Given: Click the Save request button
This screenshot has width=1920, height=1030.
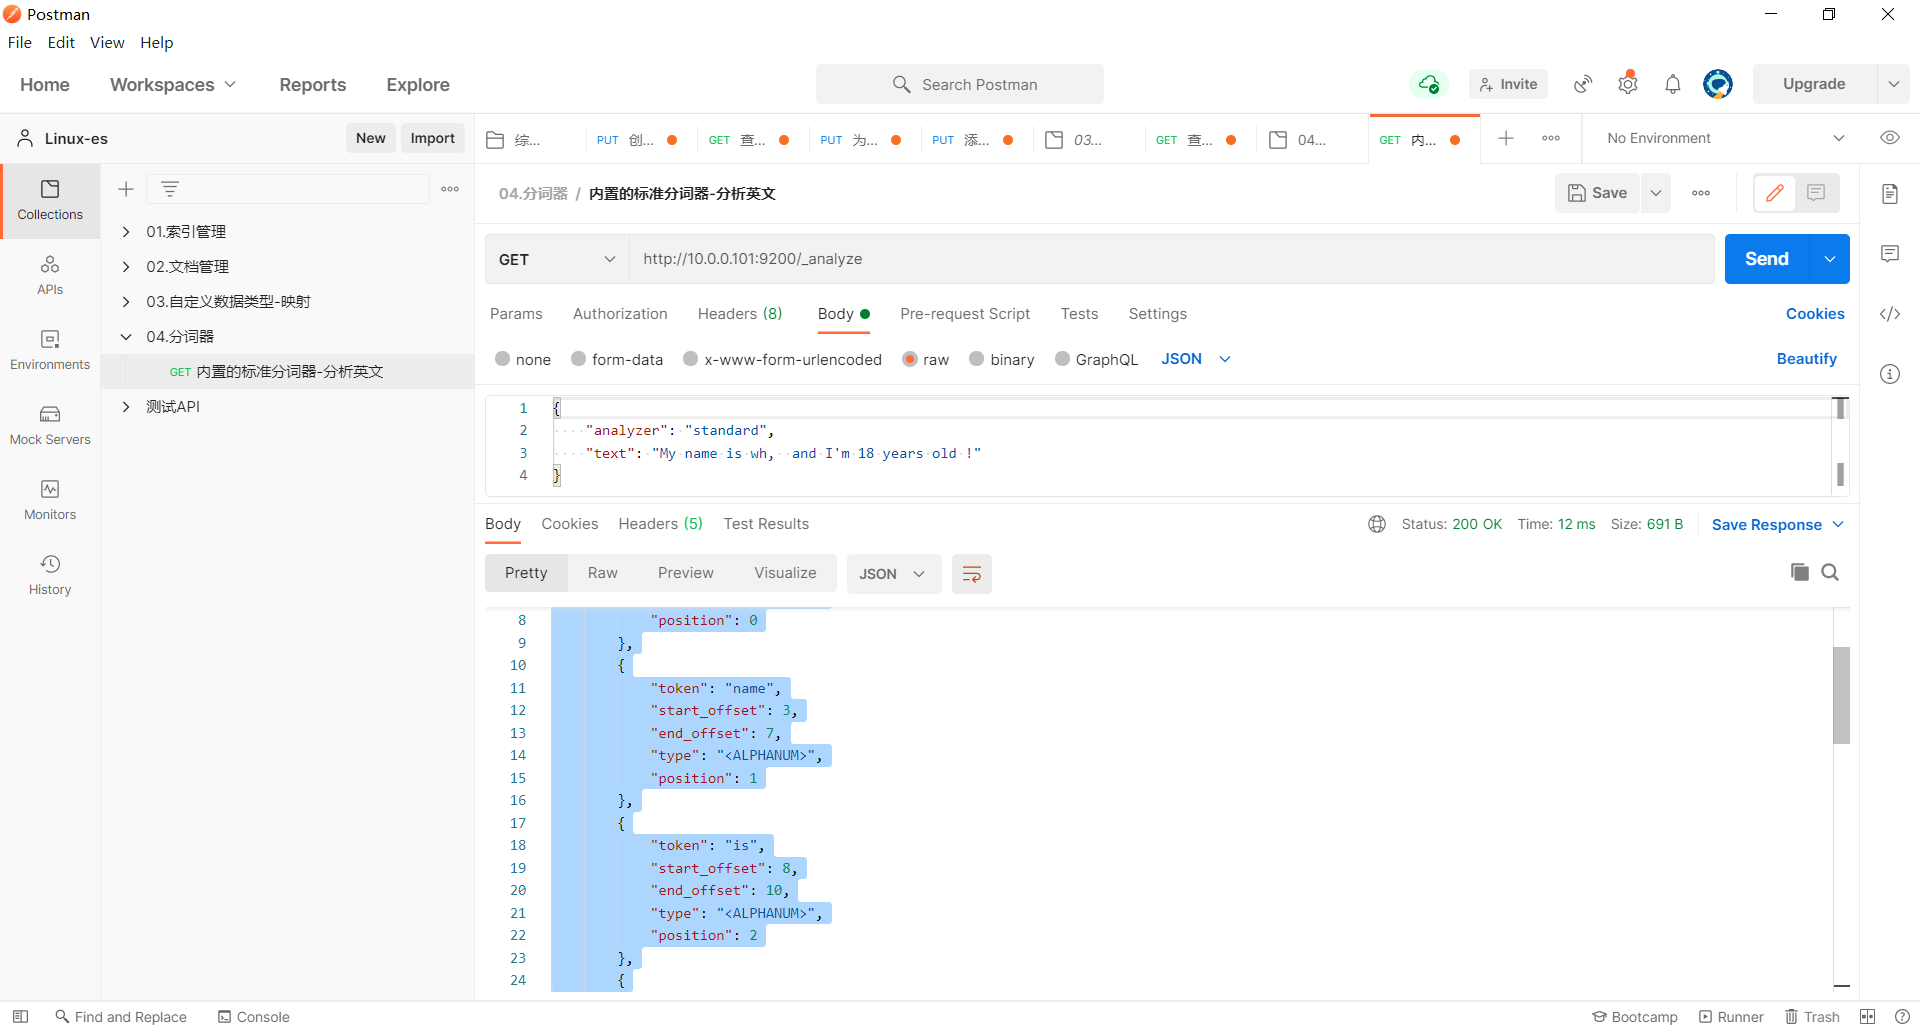Looking at the screenshot, I should 1597,193.
